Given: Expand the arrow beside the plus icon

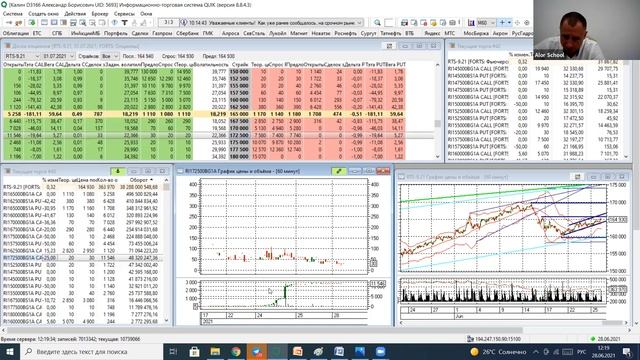Looking at the screenshot, I should point(509,23).
